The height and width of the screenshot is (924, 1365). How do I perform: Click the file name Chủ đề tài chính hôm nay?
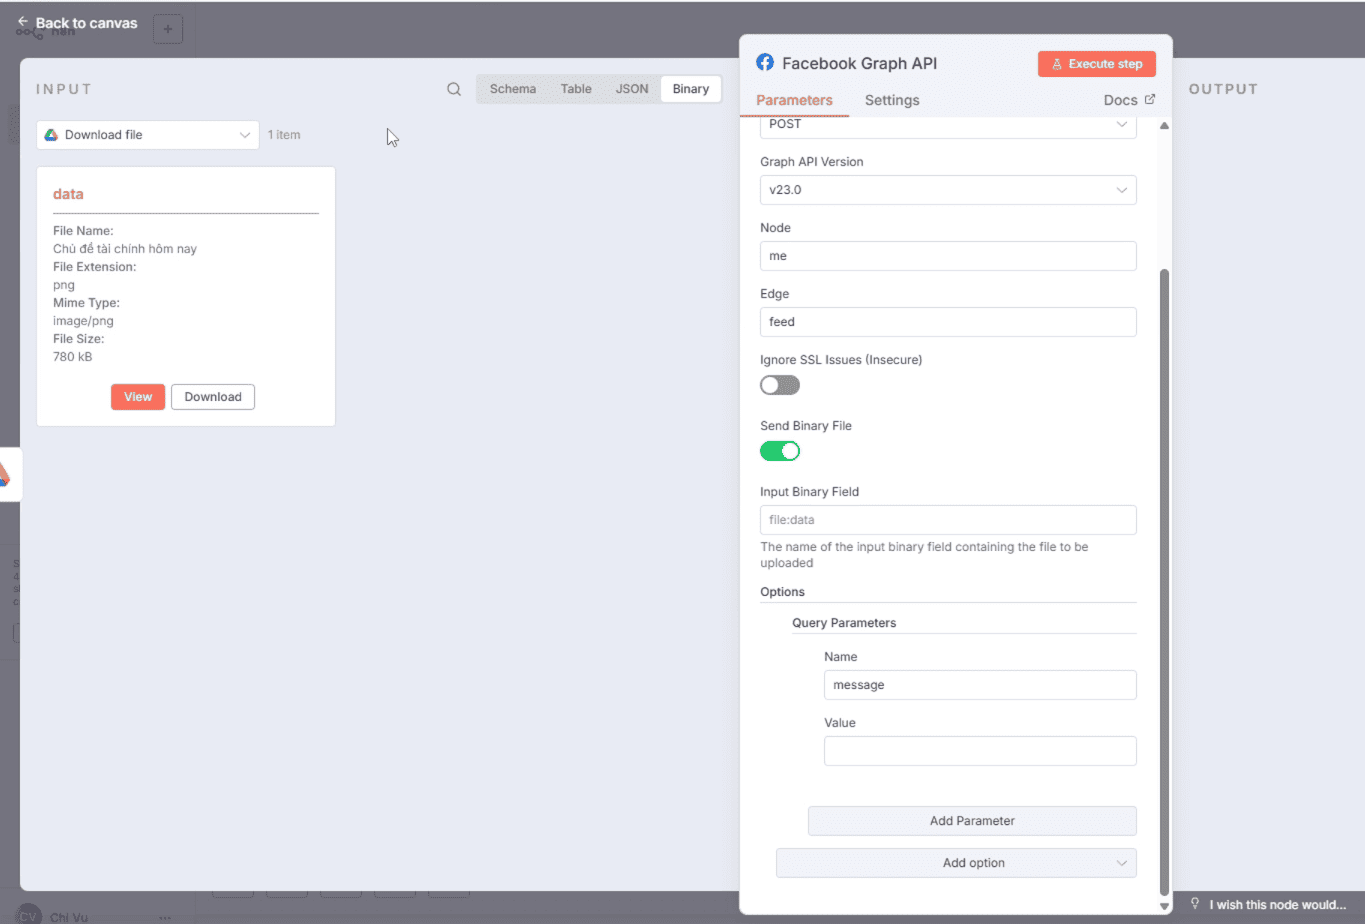coord(125,249)
